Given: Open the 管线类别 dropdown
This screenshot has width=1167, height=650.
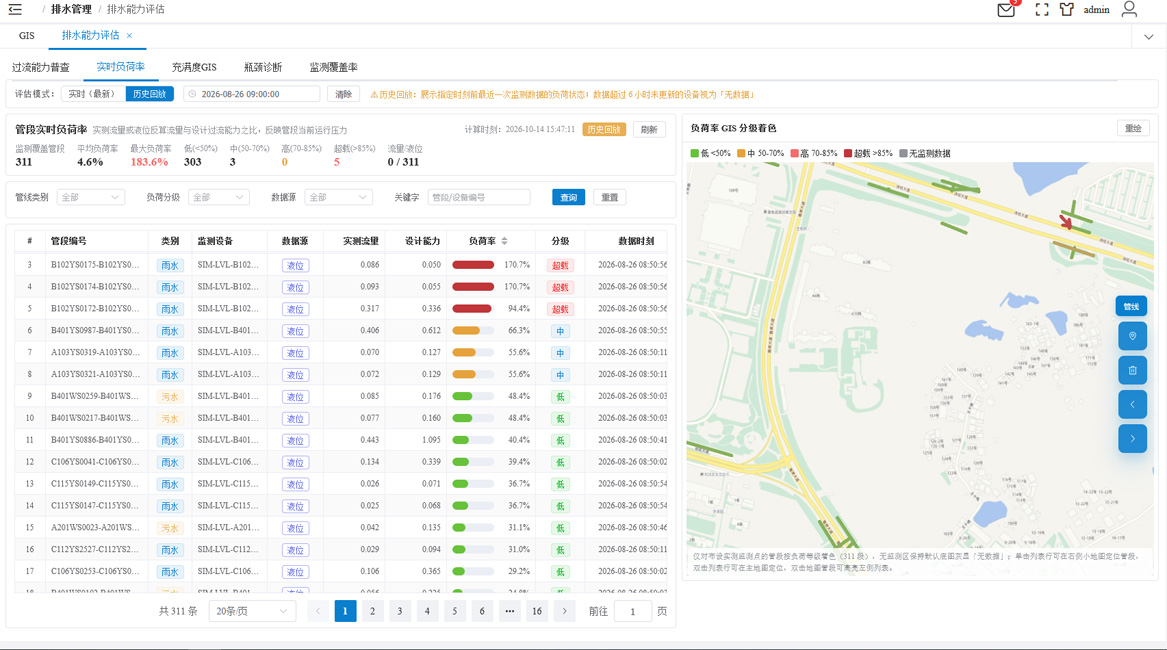Looking at the screenshot, I should 90,197.
